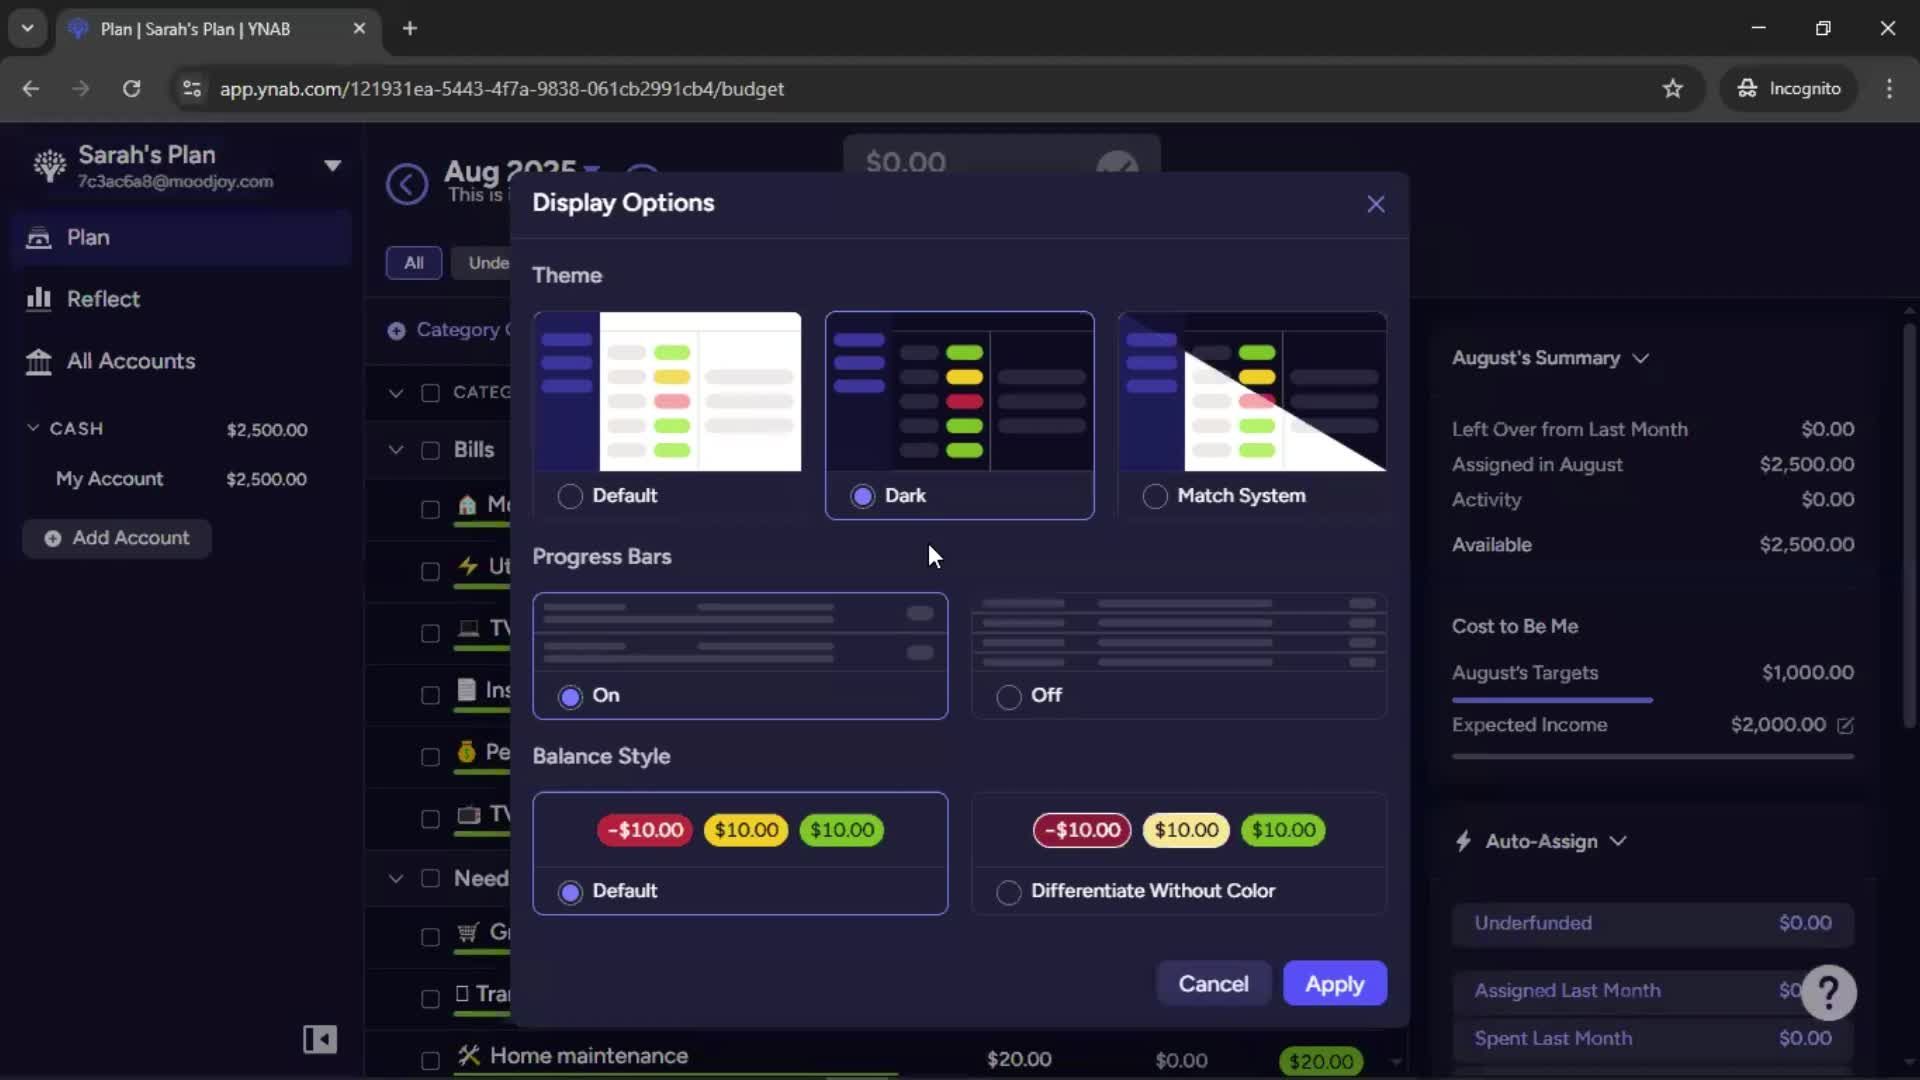Click the Plan sidebar icon
Image resolution: width=1920 pixels, height=1080 pixels.
pos(38,238)
